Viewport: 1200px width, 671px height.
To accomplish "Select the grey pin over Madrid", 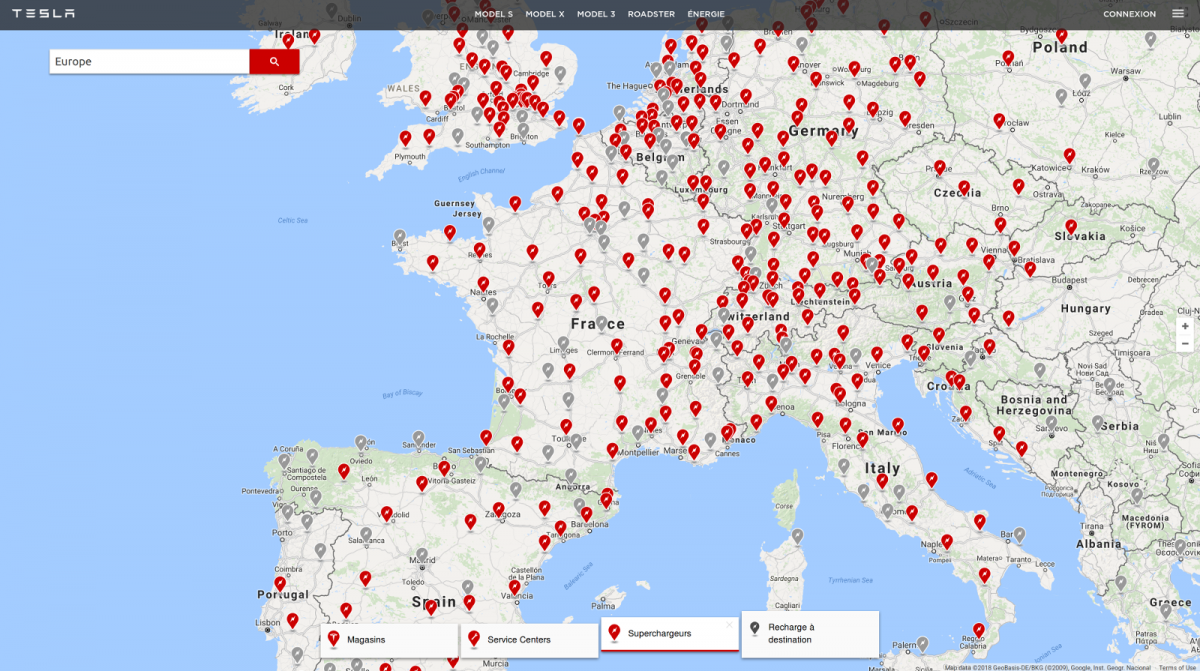I will pos(422,555).
